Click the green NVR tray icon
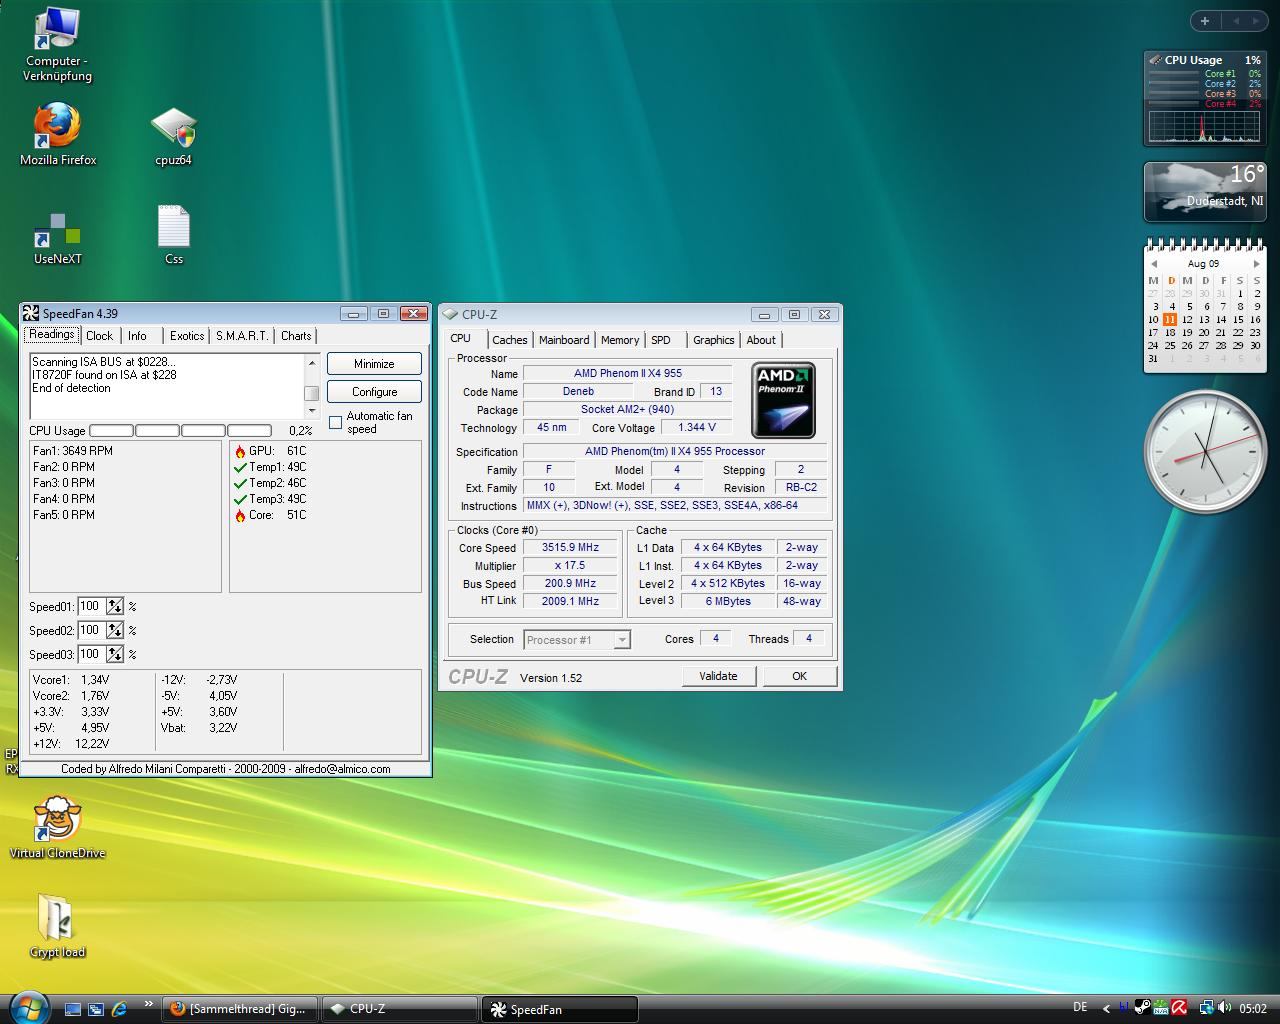 pos(1161,1007)
